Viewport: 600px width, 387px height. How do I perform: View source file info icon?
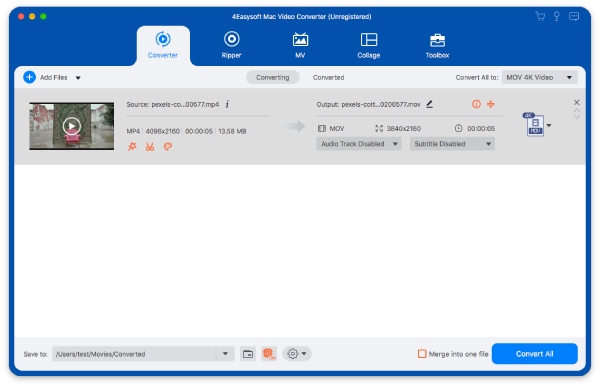click(227, 104)
